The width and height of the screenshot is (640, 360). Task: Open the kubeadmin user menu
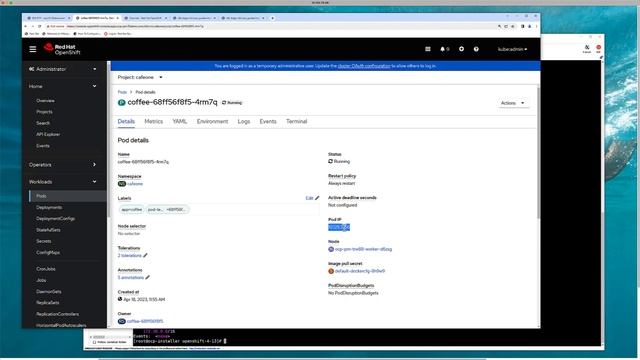pyautogui.click(x=512, y=49)
